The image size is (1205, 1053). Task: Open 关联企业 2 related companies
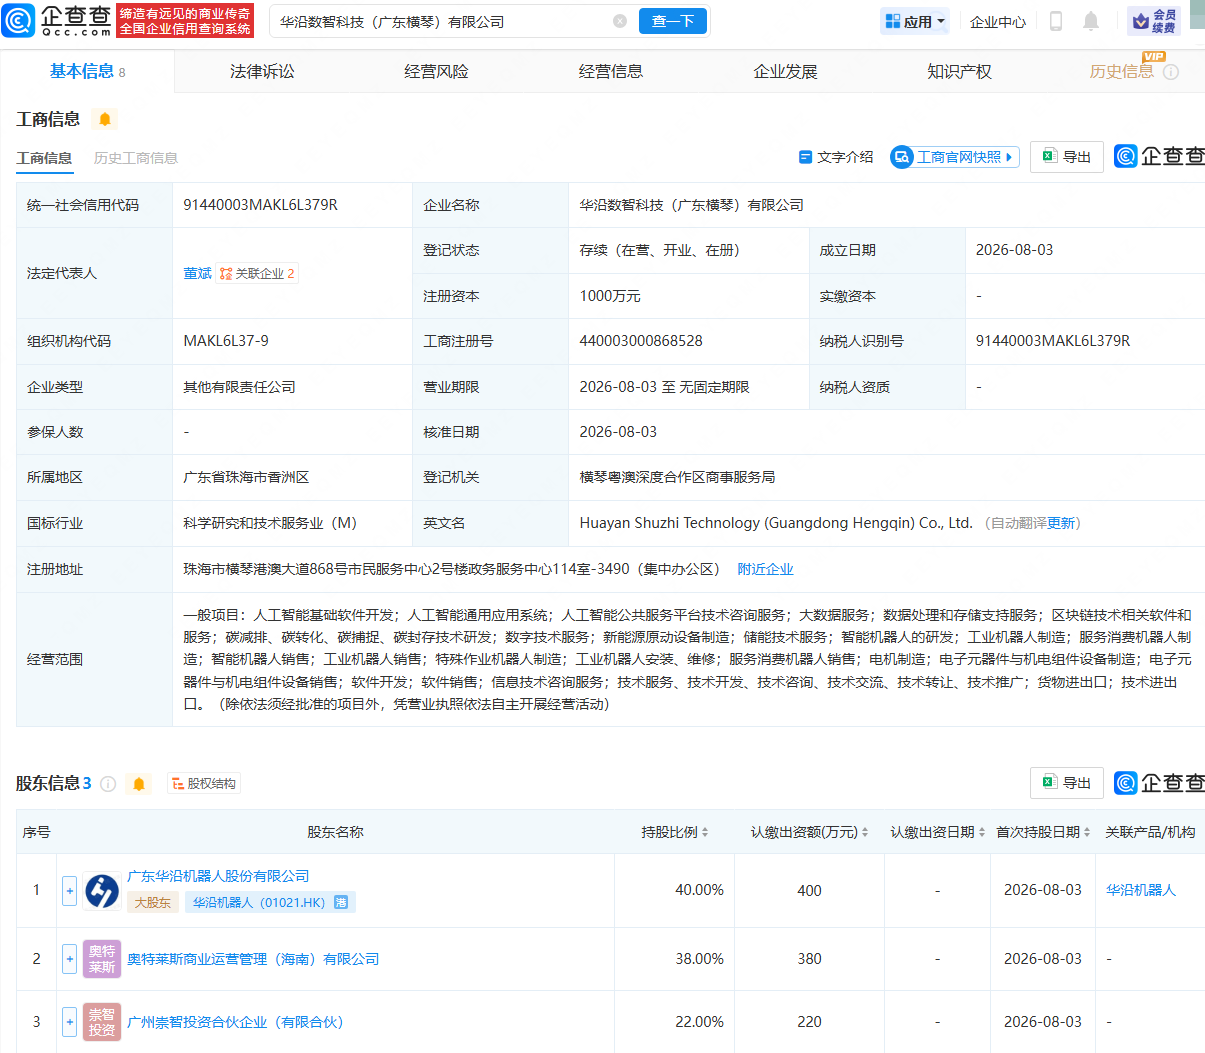pos(257,273)
